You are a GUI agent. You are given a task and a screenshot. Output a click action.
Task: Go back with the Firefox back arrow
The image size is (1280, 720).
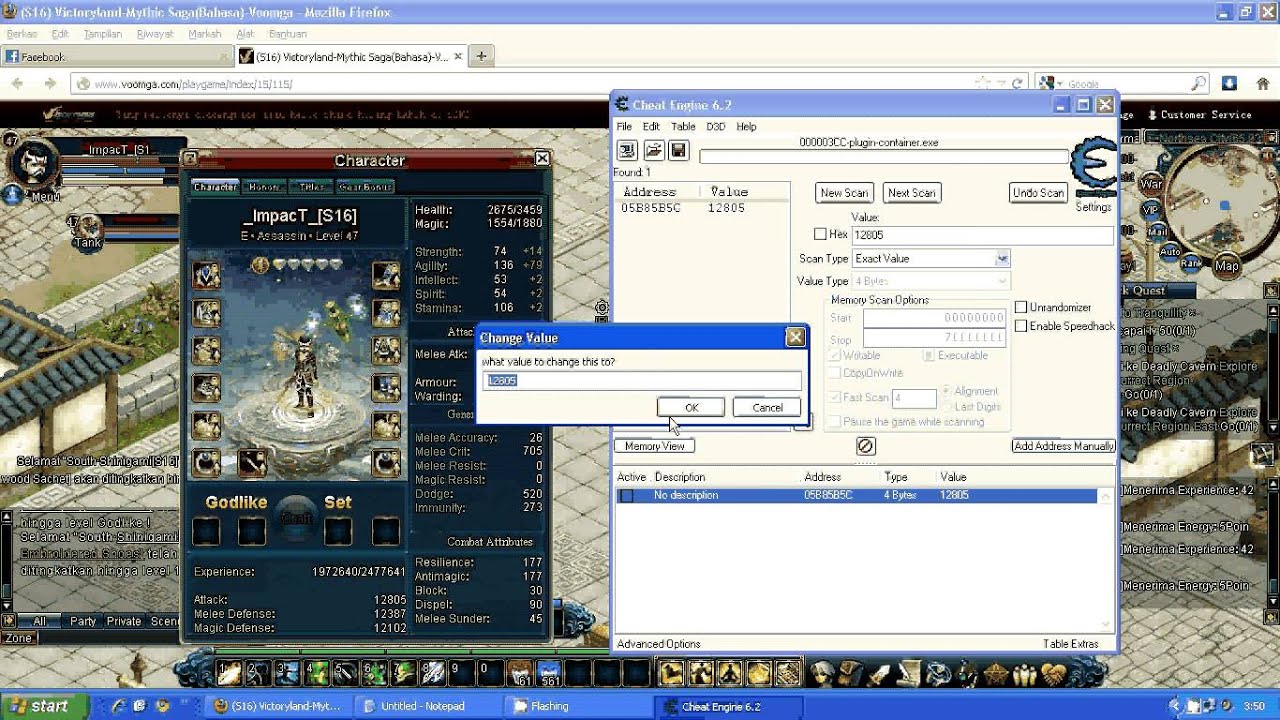point(17,84)
